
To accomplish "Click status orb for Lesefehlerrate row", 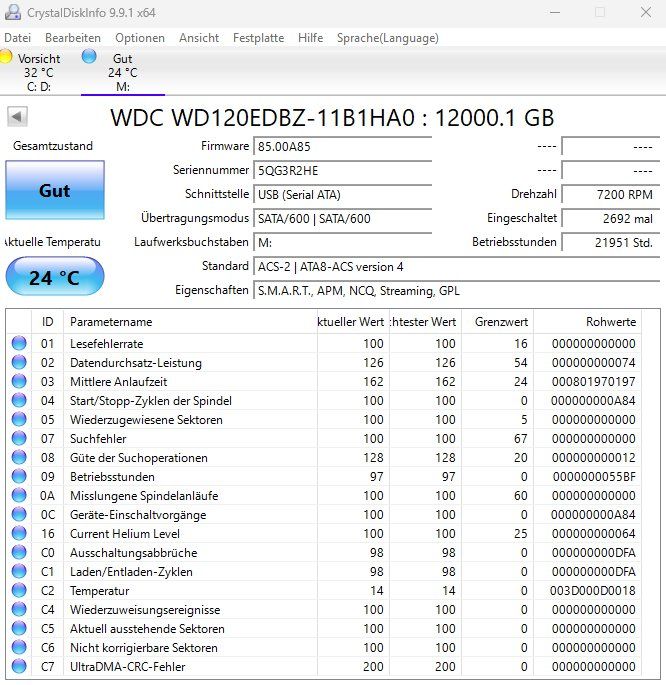I will coord(19,343).
